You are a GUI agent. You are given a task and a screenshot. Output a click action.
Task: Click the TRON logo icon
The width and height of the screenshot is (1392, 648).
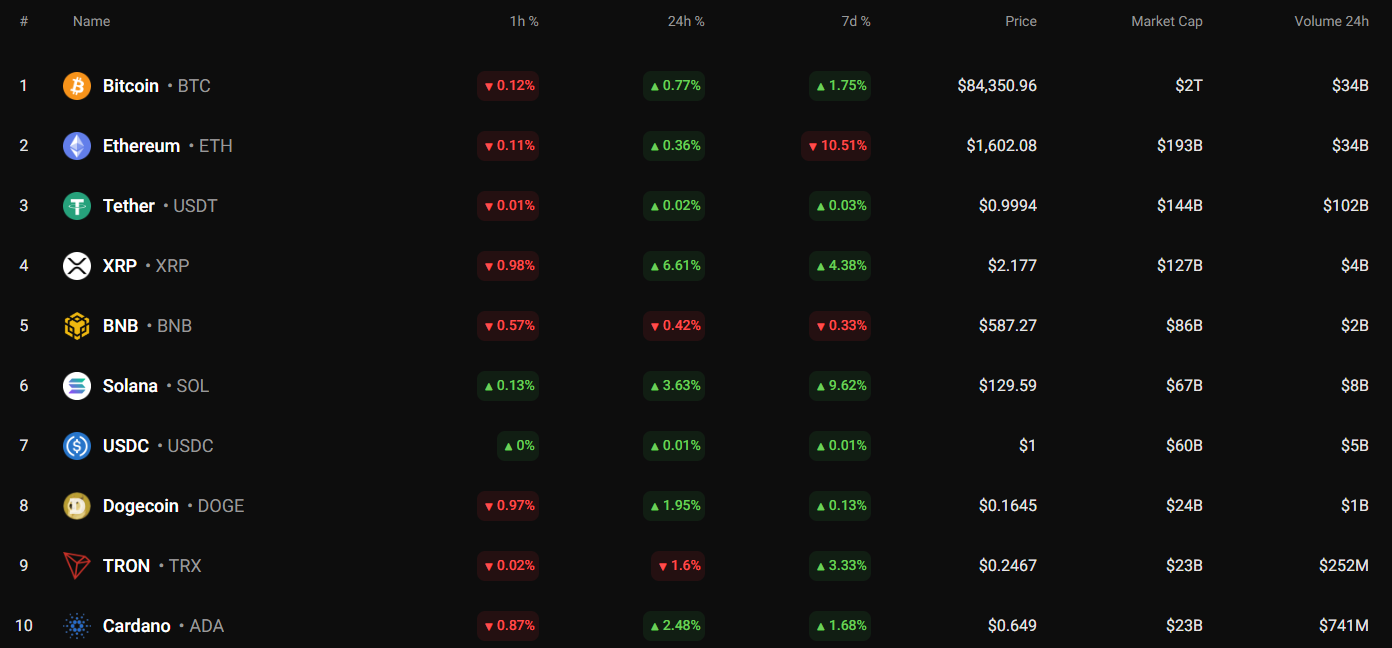click(x=77, y=566)
